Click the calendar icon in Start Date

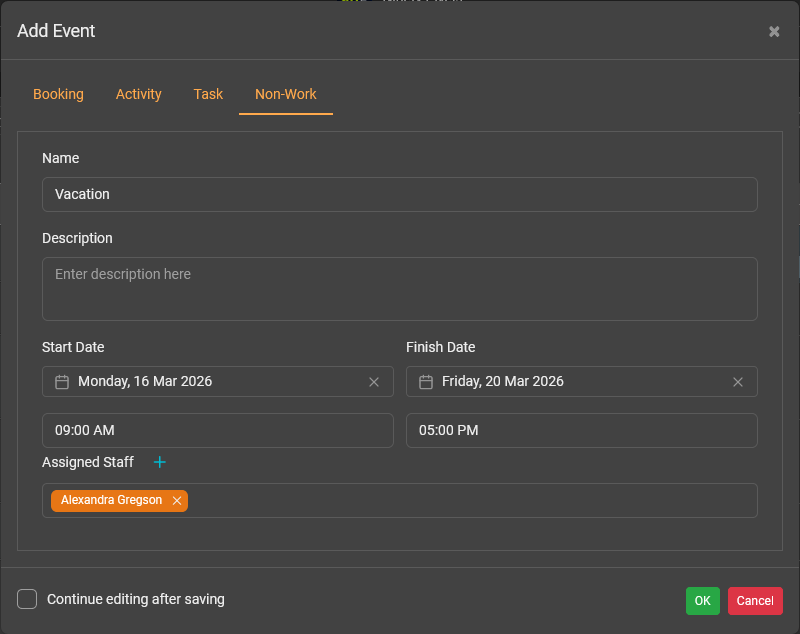pyautogui.click(x=62, y=382)
